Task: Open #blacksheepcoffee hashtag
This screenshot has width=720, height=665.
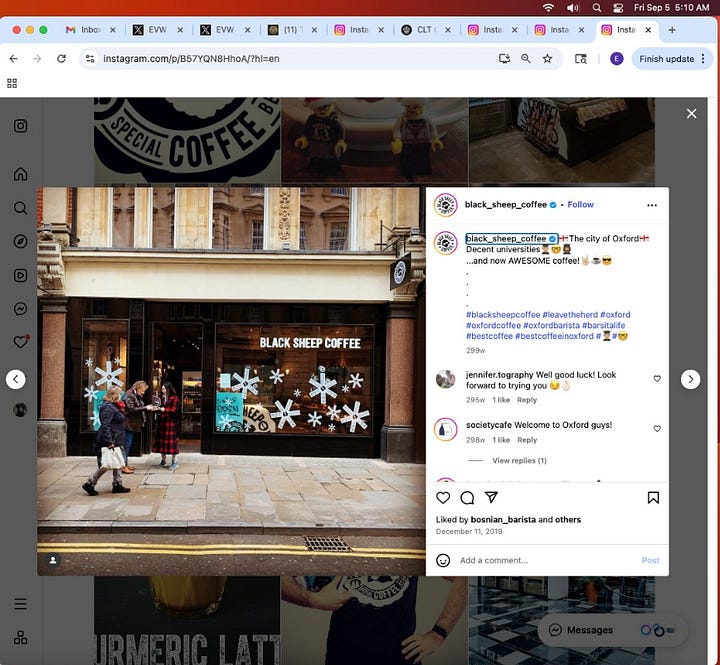Action: coord(503,315)
